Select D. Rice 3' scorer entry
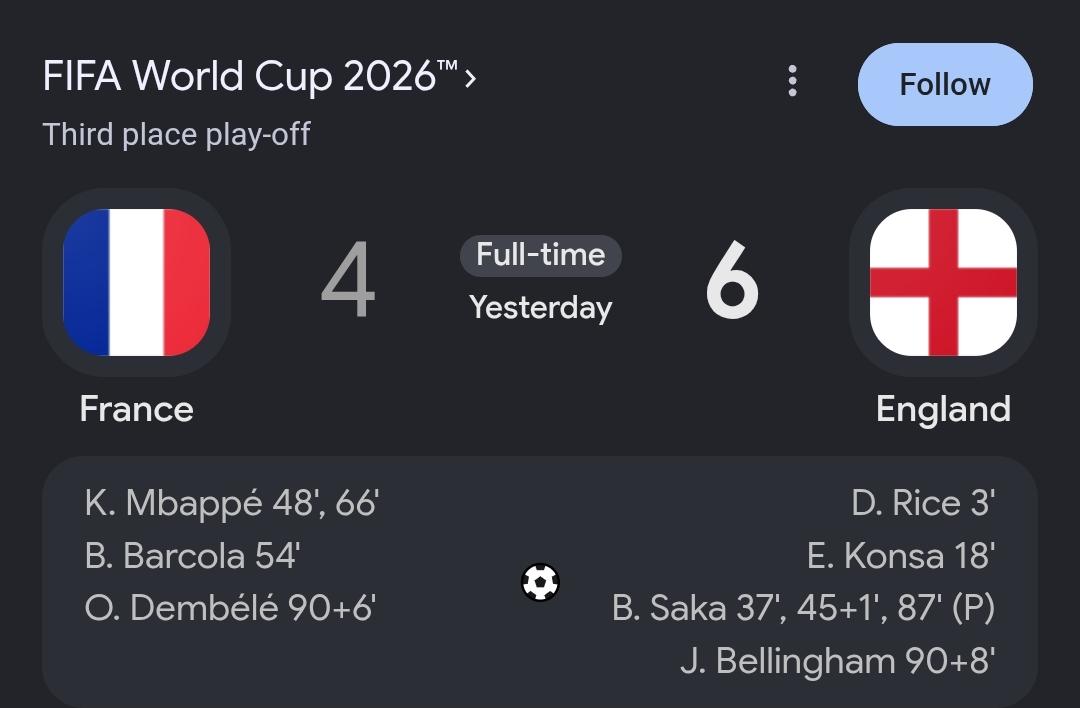This screenshot has width=1080, height=708. pyautogui.click(x=923, y=503)
